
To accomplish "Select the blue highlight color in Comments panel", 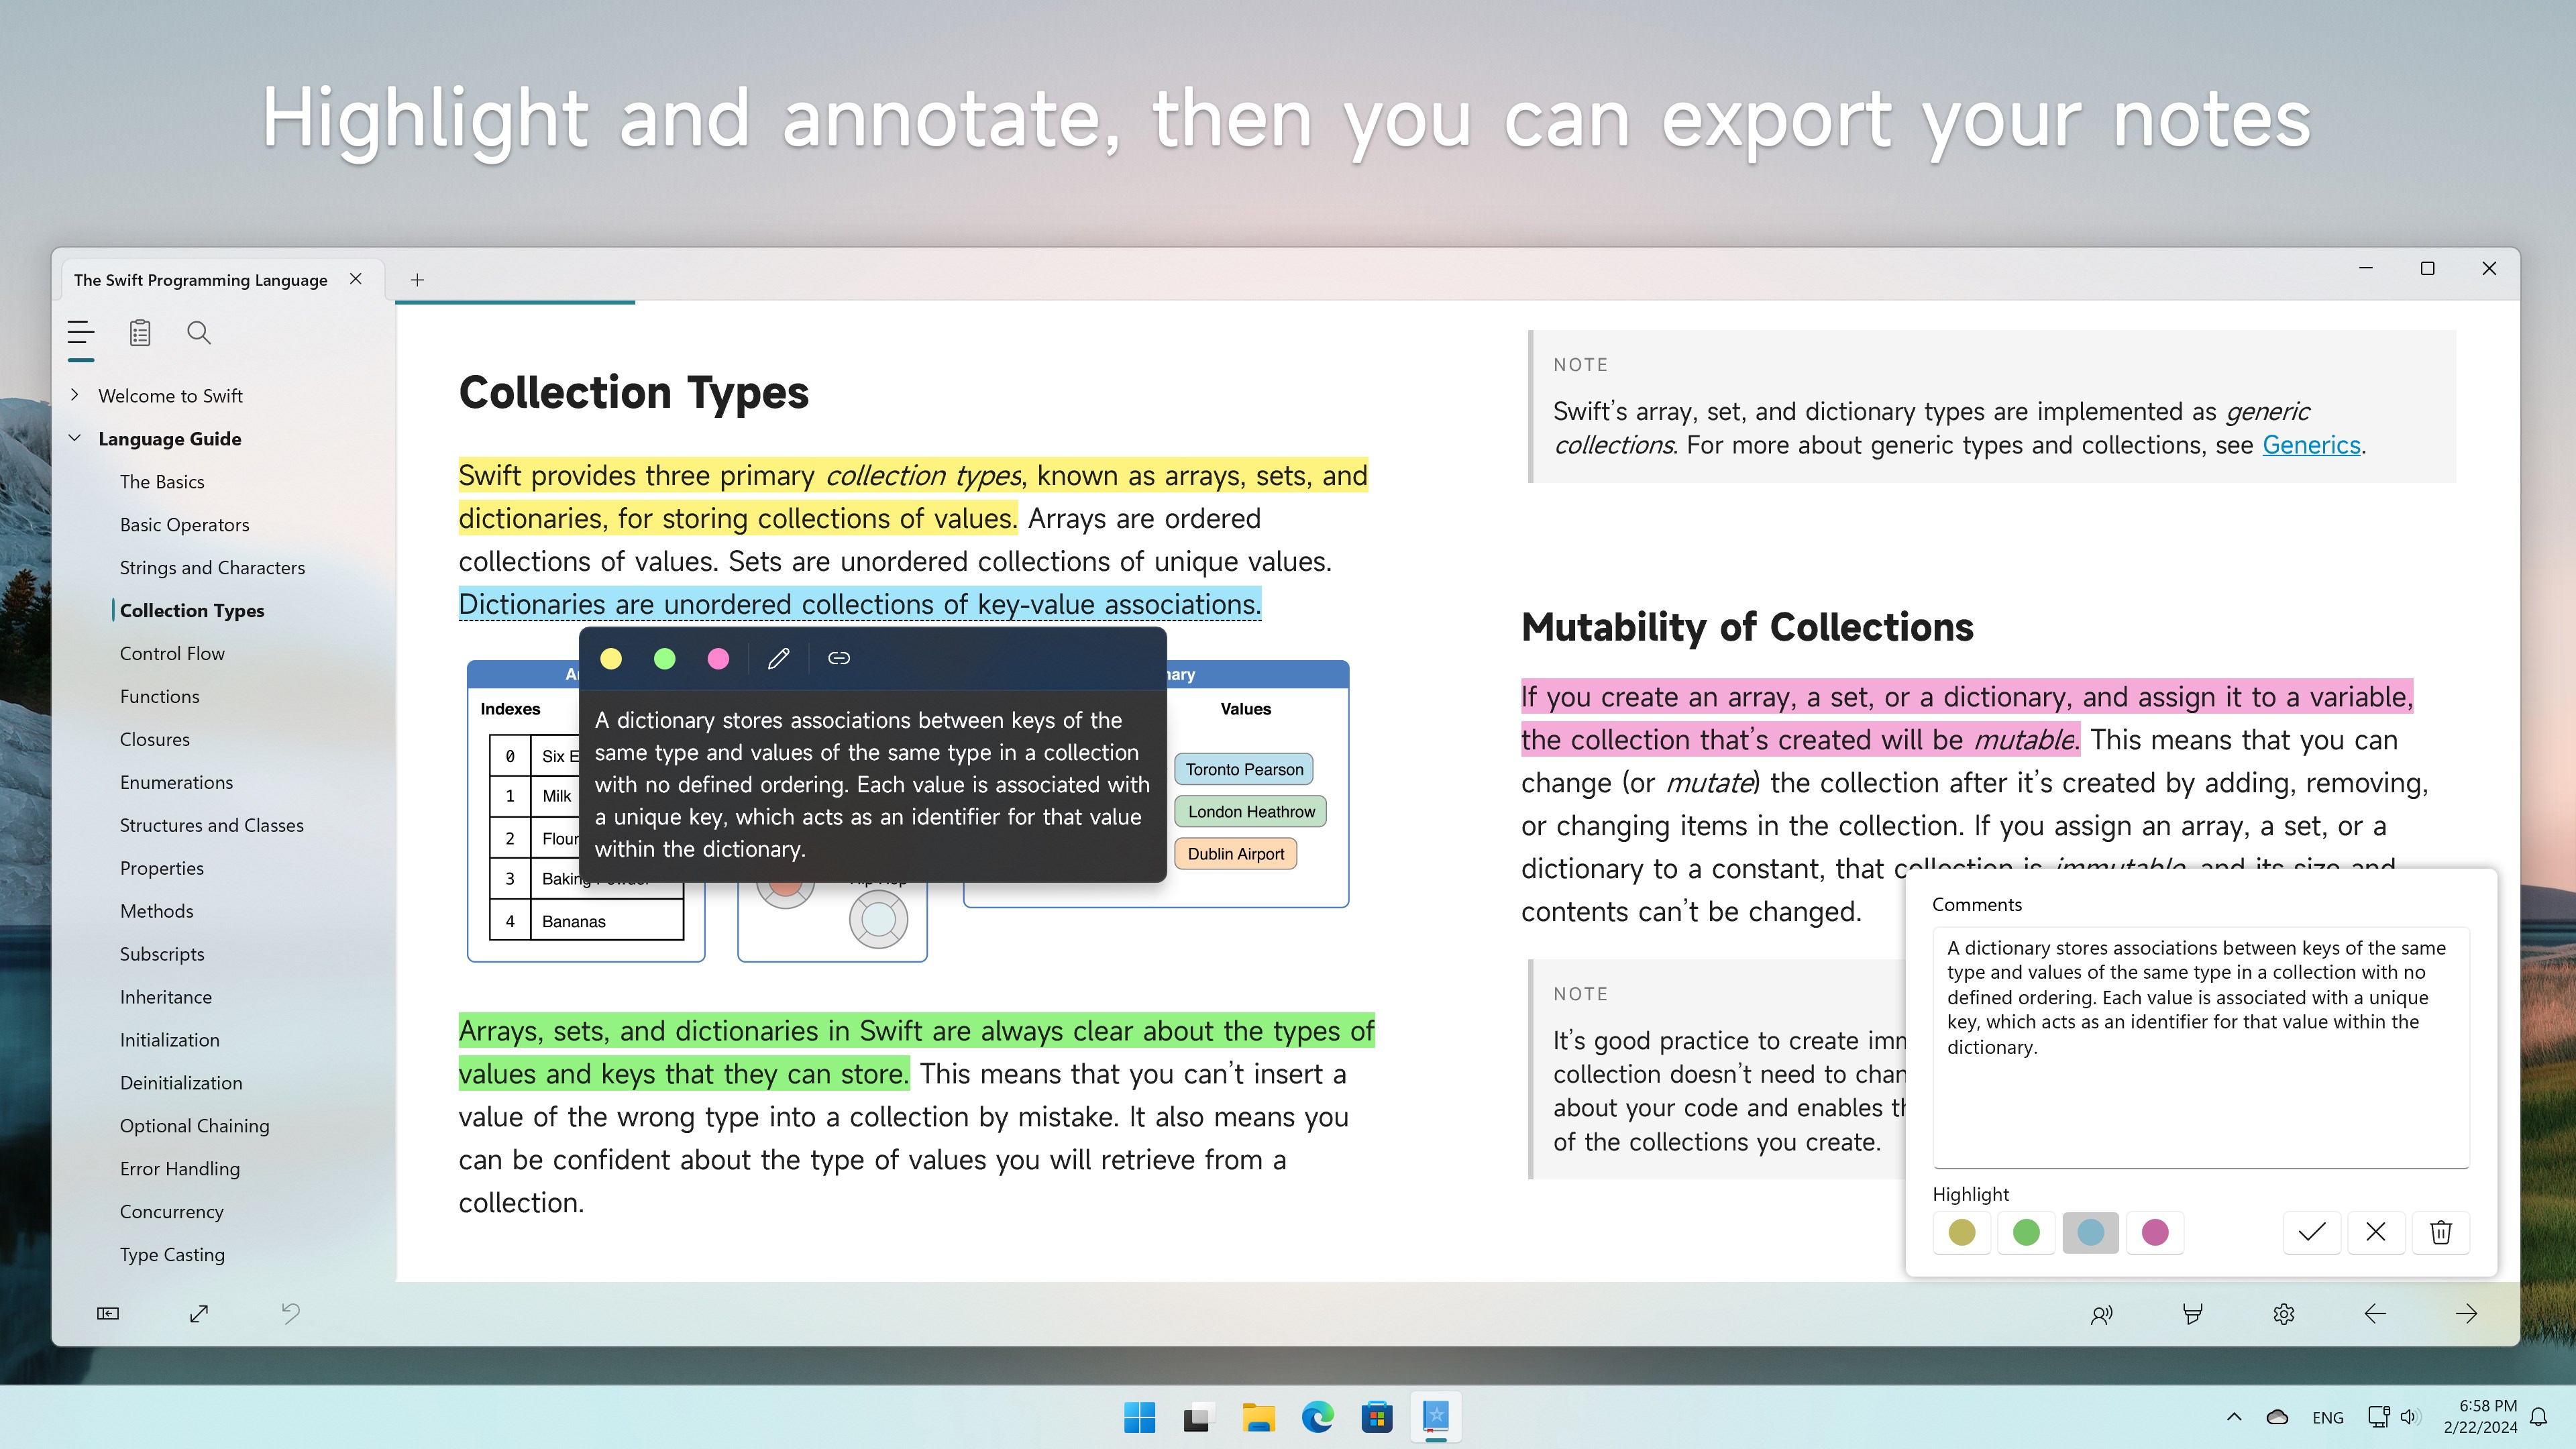I will tap(2090, 1232).
